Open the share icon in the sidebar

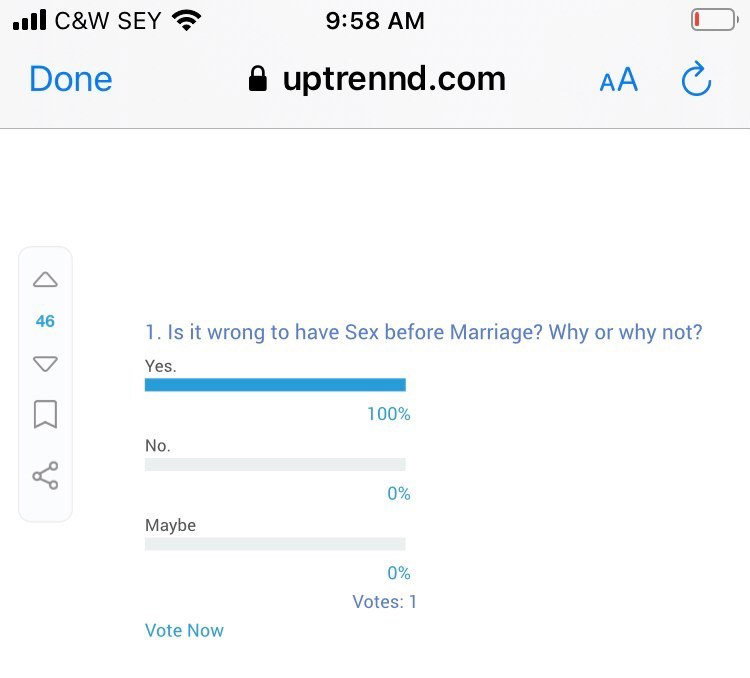[45, 476]
